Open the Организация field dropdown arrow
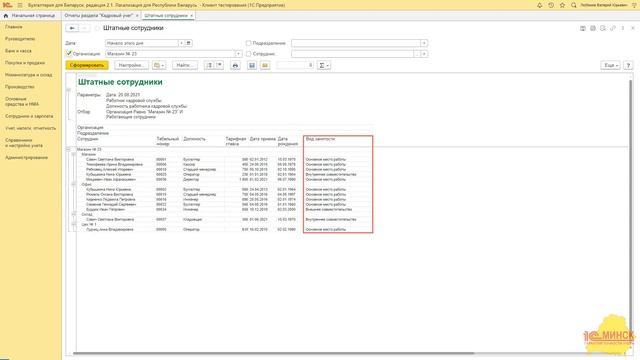Viewport: 640px width, 360px height. coord(238,54)
